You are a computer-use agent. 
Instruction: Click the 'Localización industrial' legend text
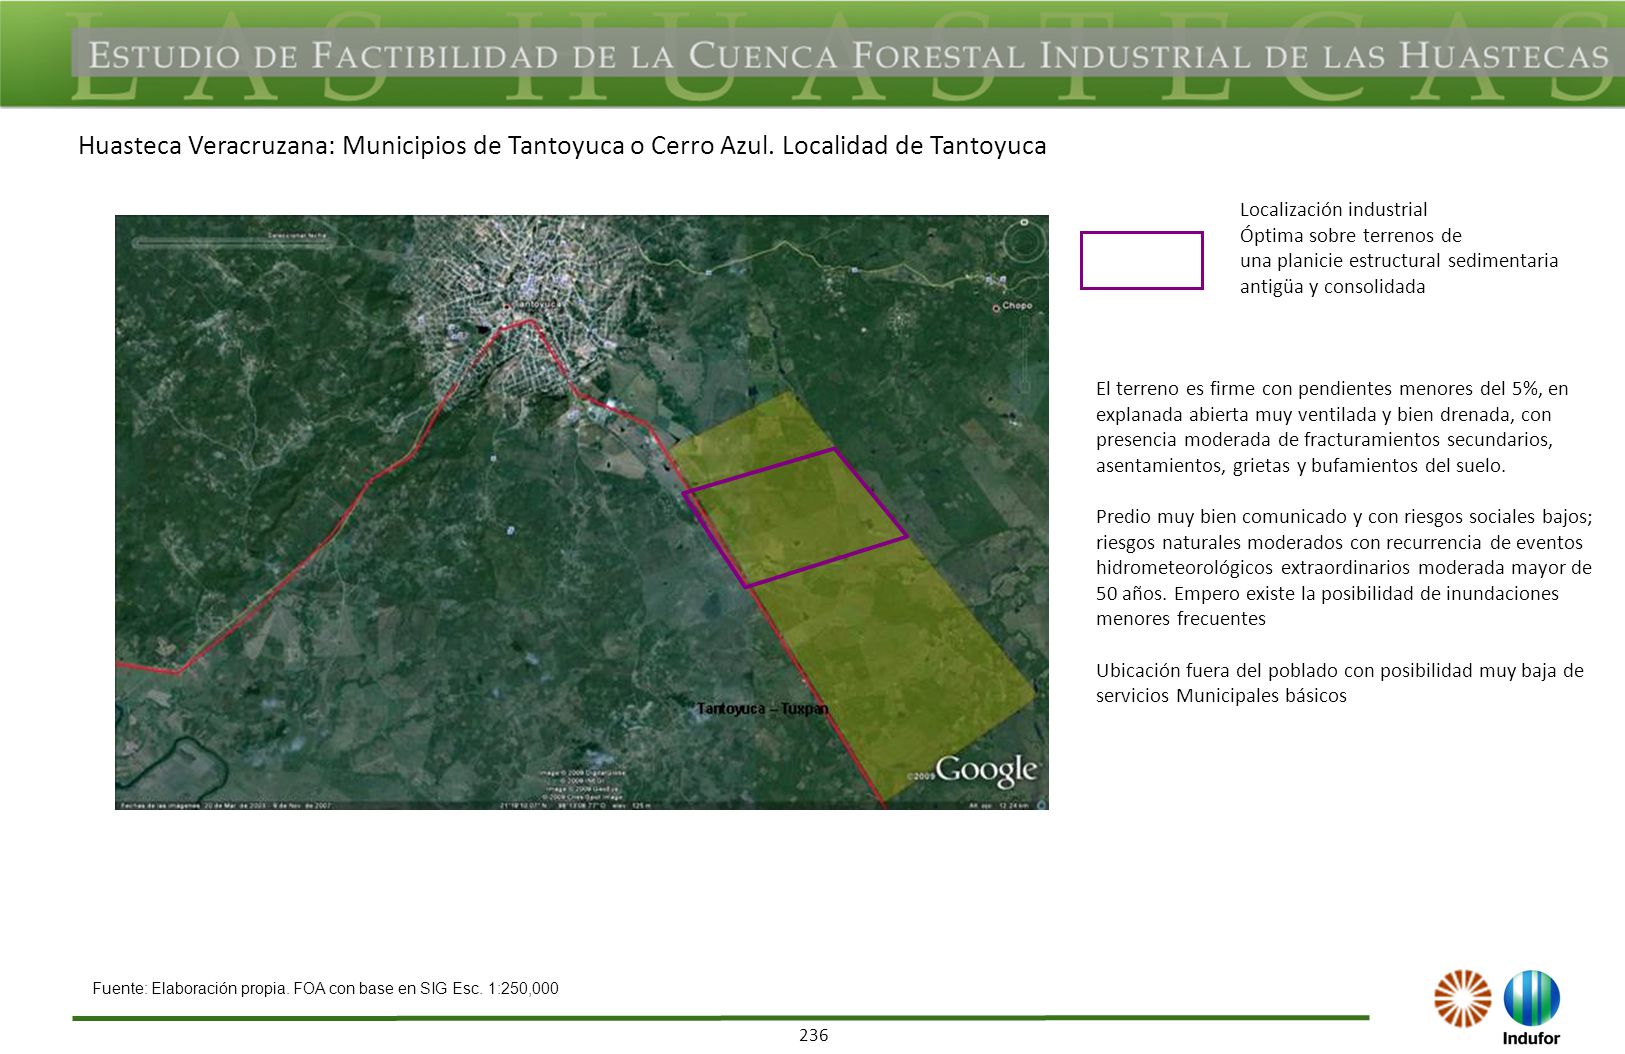tap(1333, 209)
